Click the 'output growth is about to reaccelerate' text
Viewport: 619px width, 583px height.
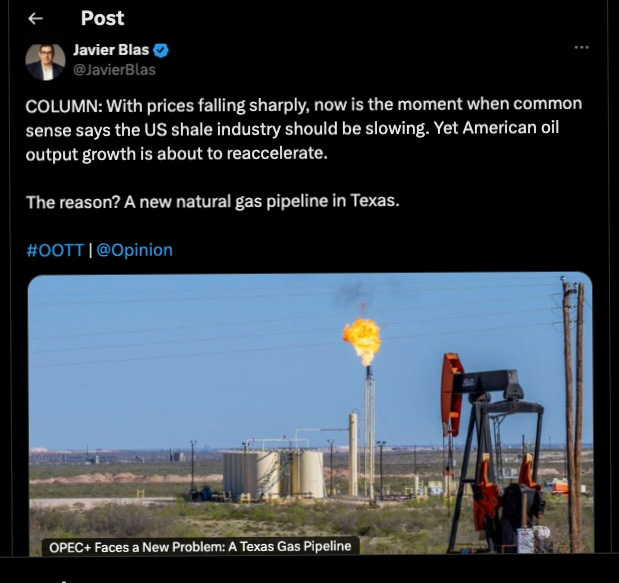coord(177,154)
